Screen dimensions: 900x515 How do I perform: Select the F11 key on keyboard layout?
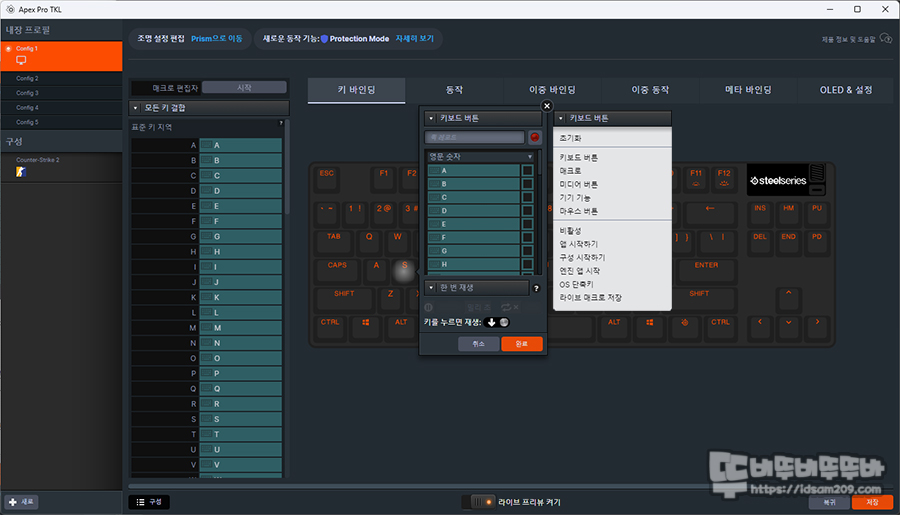tap(696, 178)
